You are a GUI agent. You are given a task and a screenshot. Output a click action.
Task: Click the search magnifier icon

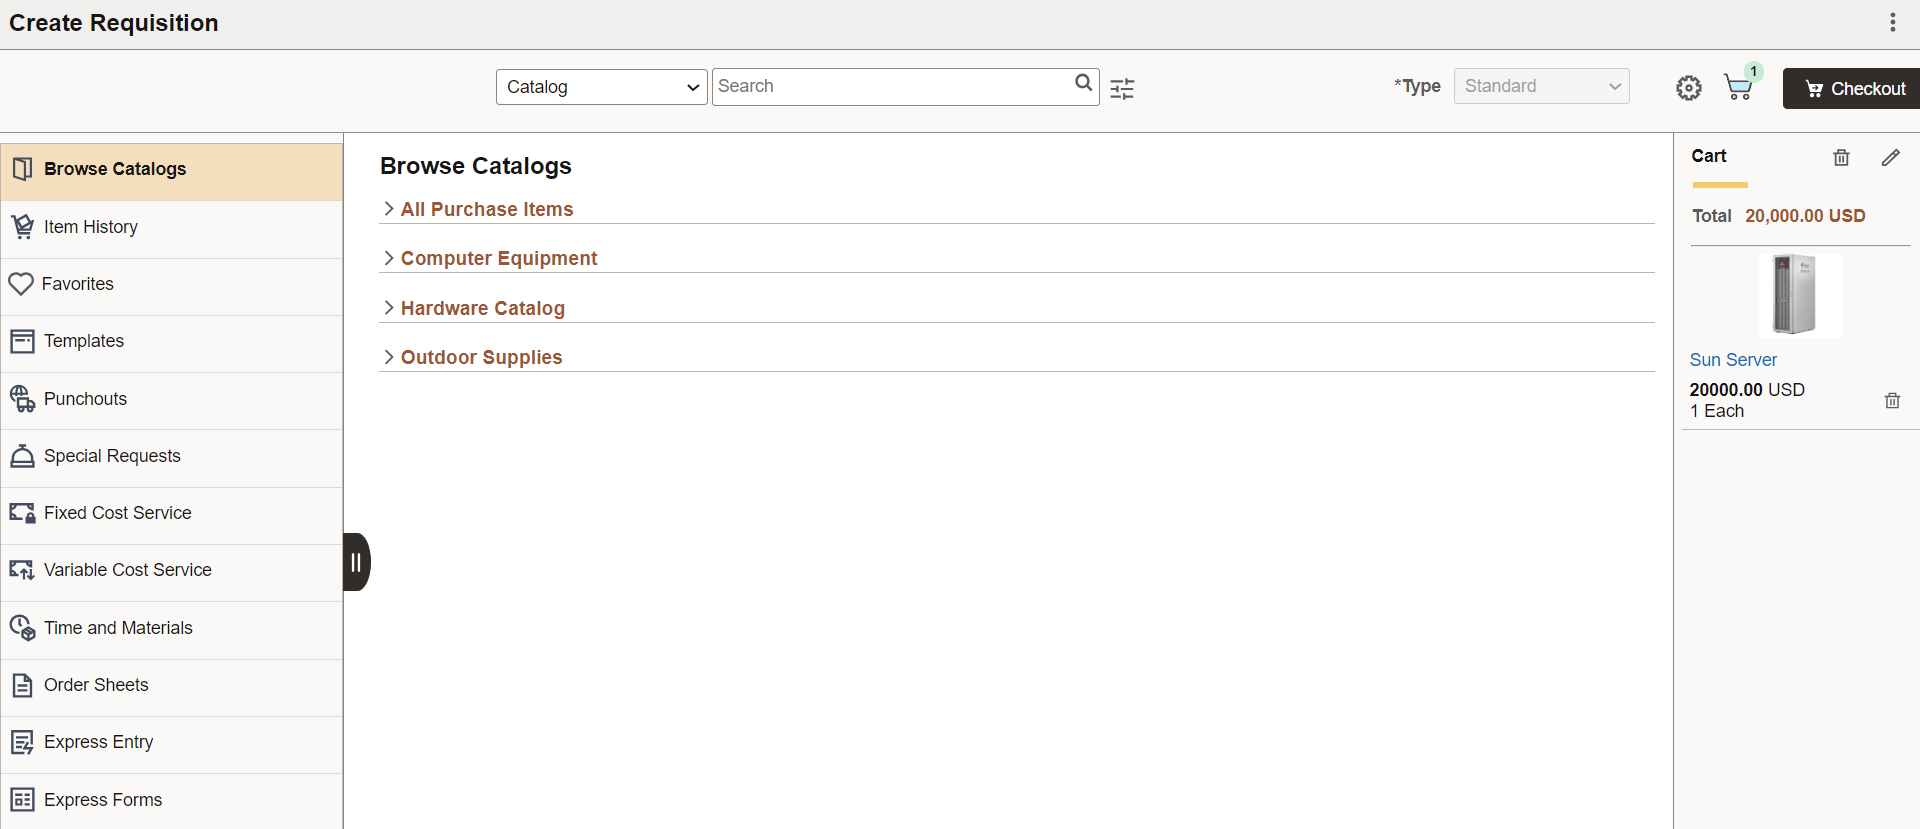tap(1084, 83)
